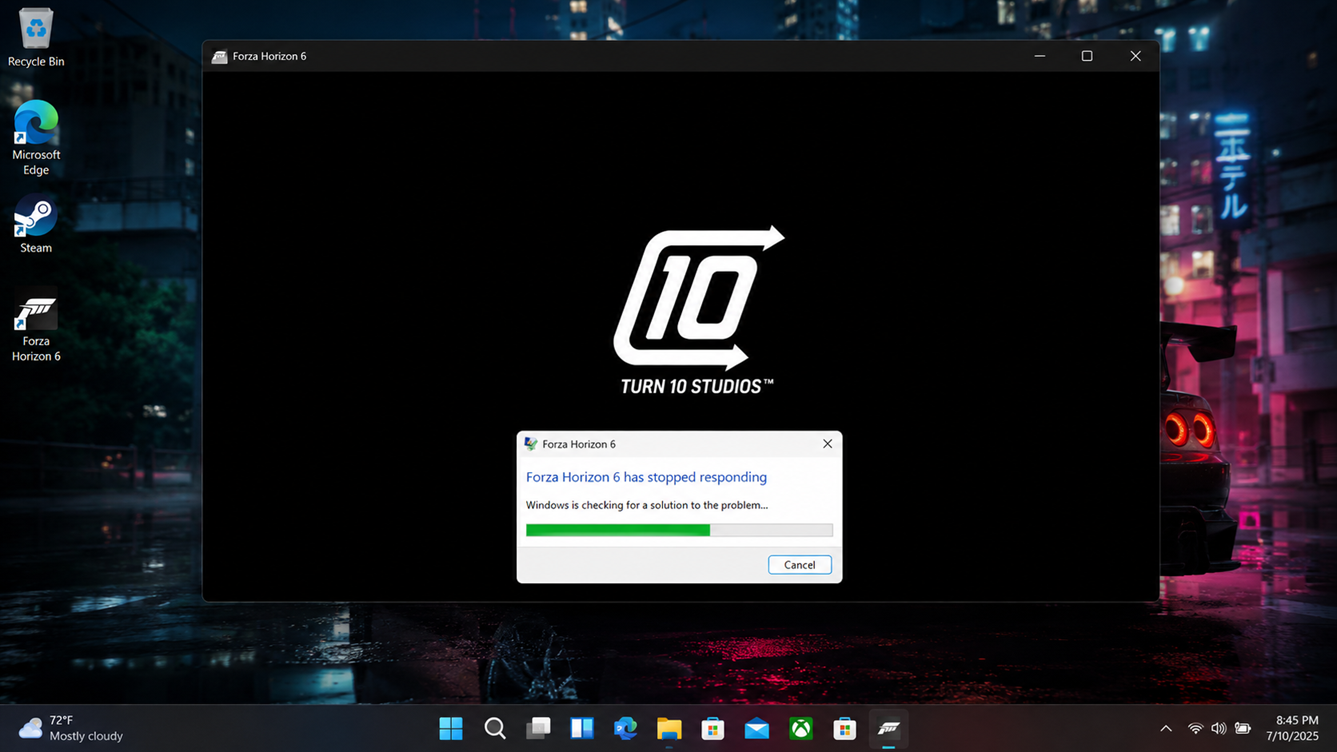1337x752 pixels.
Task: Open the Store icon beside the Forza taskbar icon
Action: coord(845,728)
